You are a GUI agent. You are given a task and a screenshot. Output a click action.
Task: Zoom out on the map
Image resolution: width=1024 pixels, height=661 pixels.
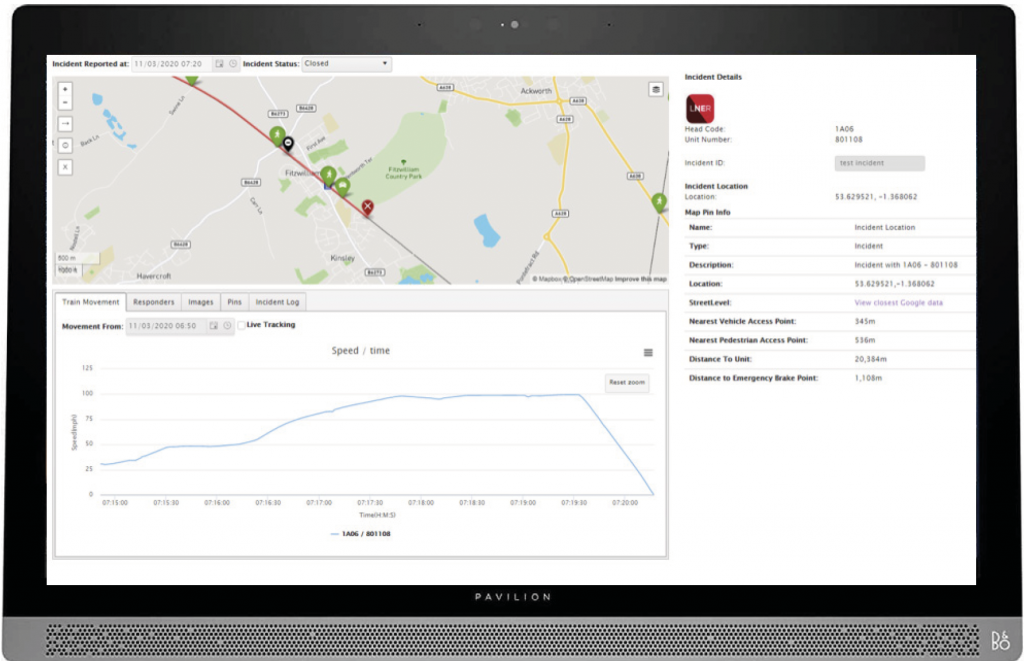click(65, 102)
